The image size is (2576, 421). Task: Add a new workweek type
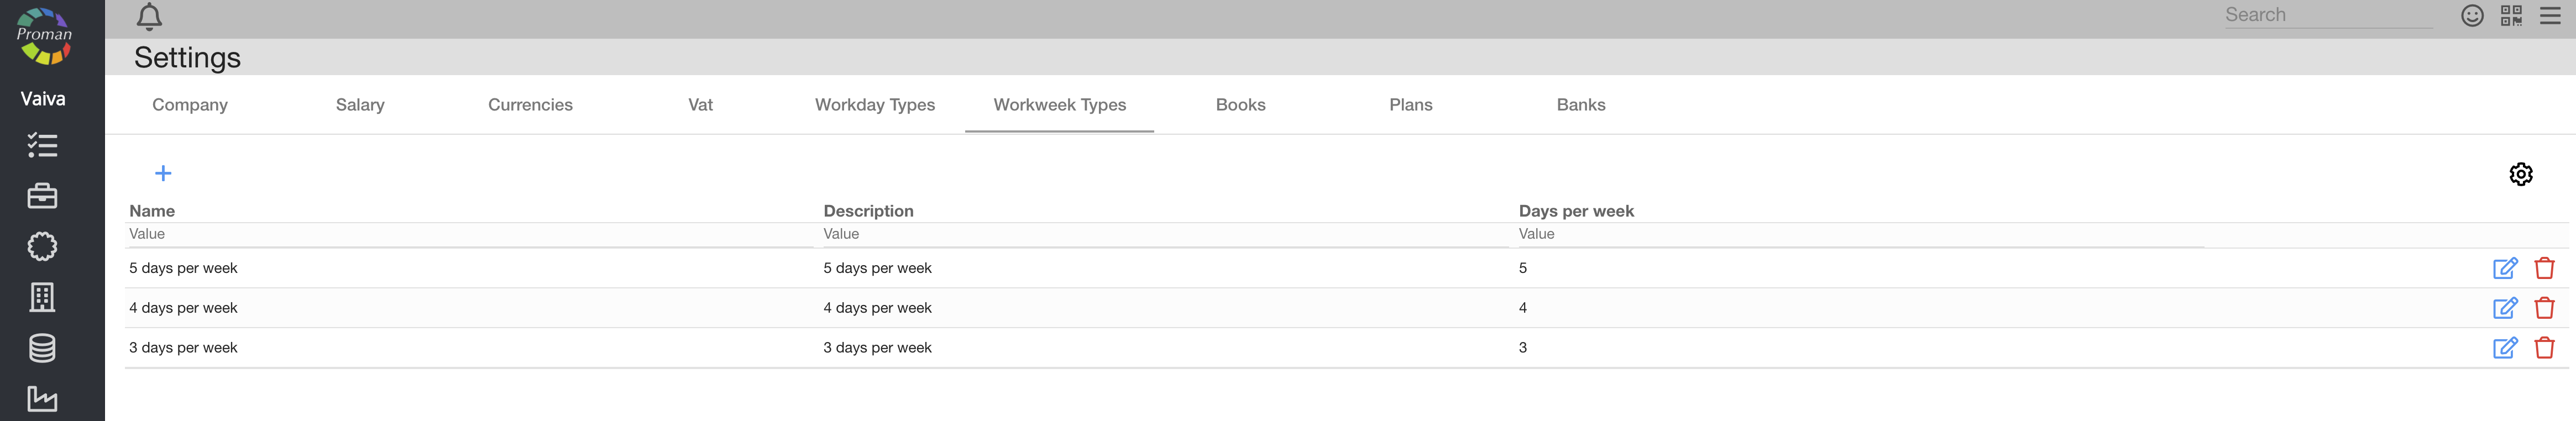[x=163, y=174]
